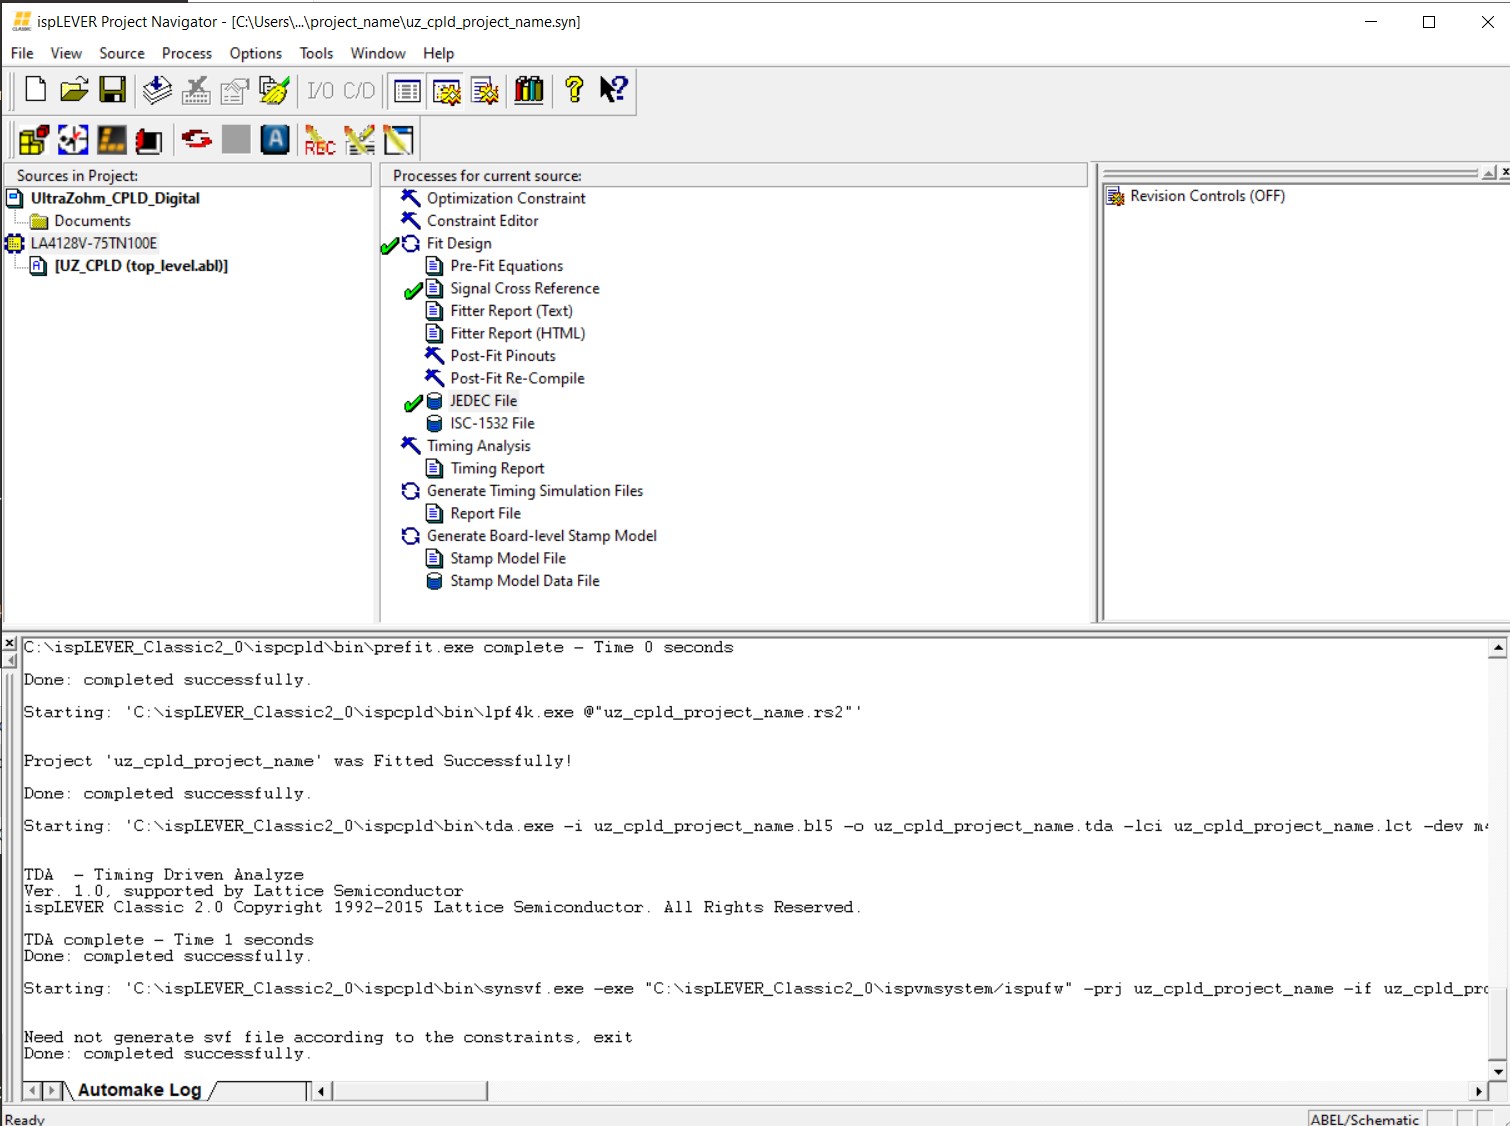Select the LA4128V-75TN100E device in project tree
Screen dimensions: 1510x1126
94,242
